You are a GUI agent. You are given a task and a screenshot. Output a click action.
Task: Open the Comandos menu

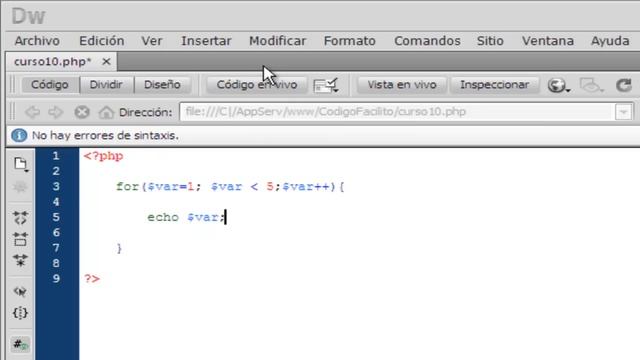427,41
